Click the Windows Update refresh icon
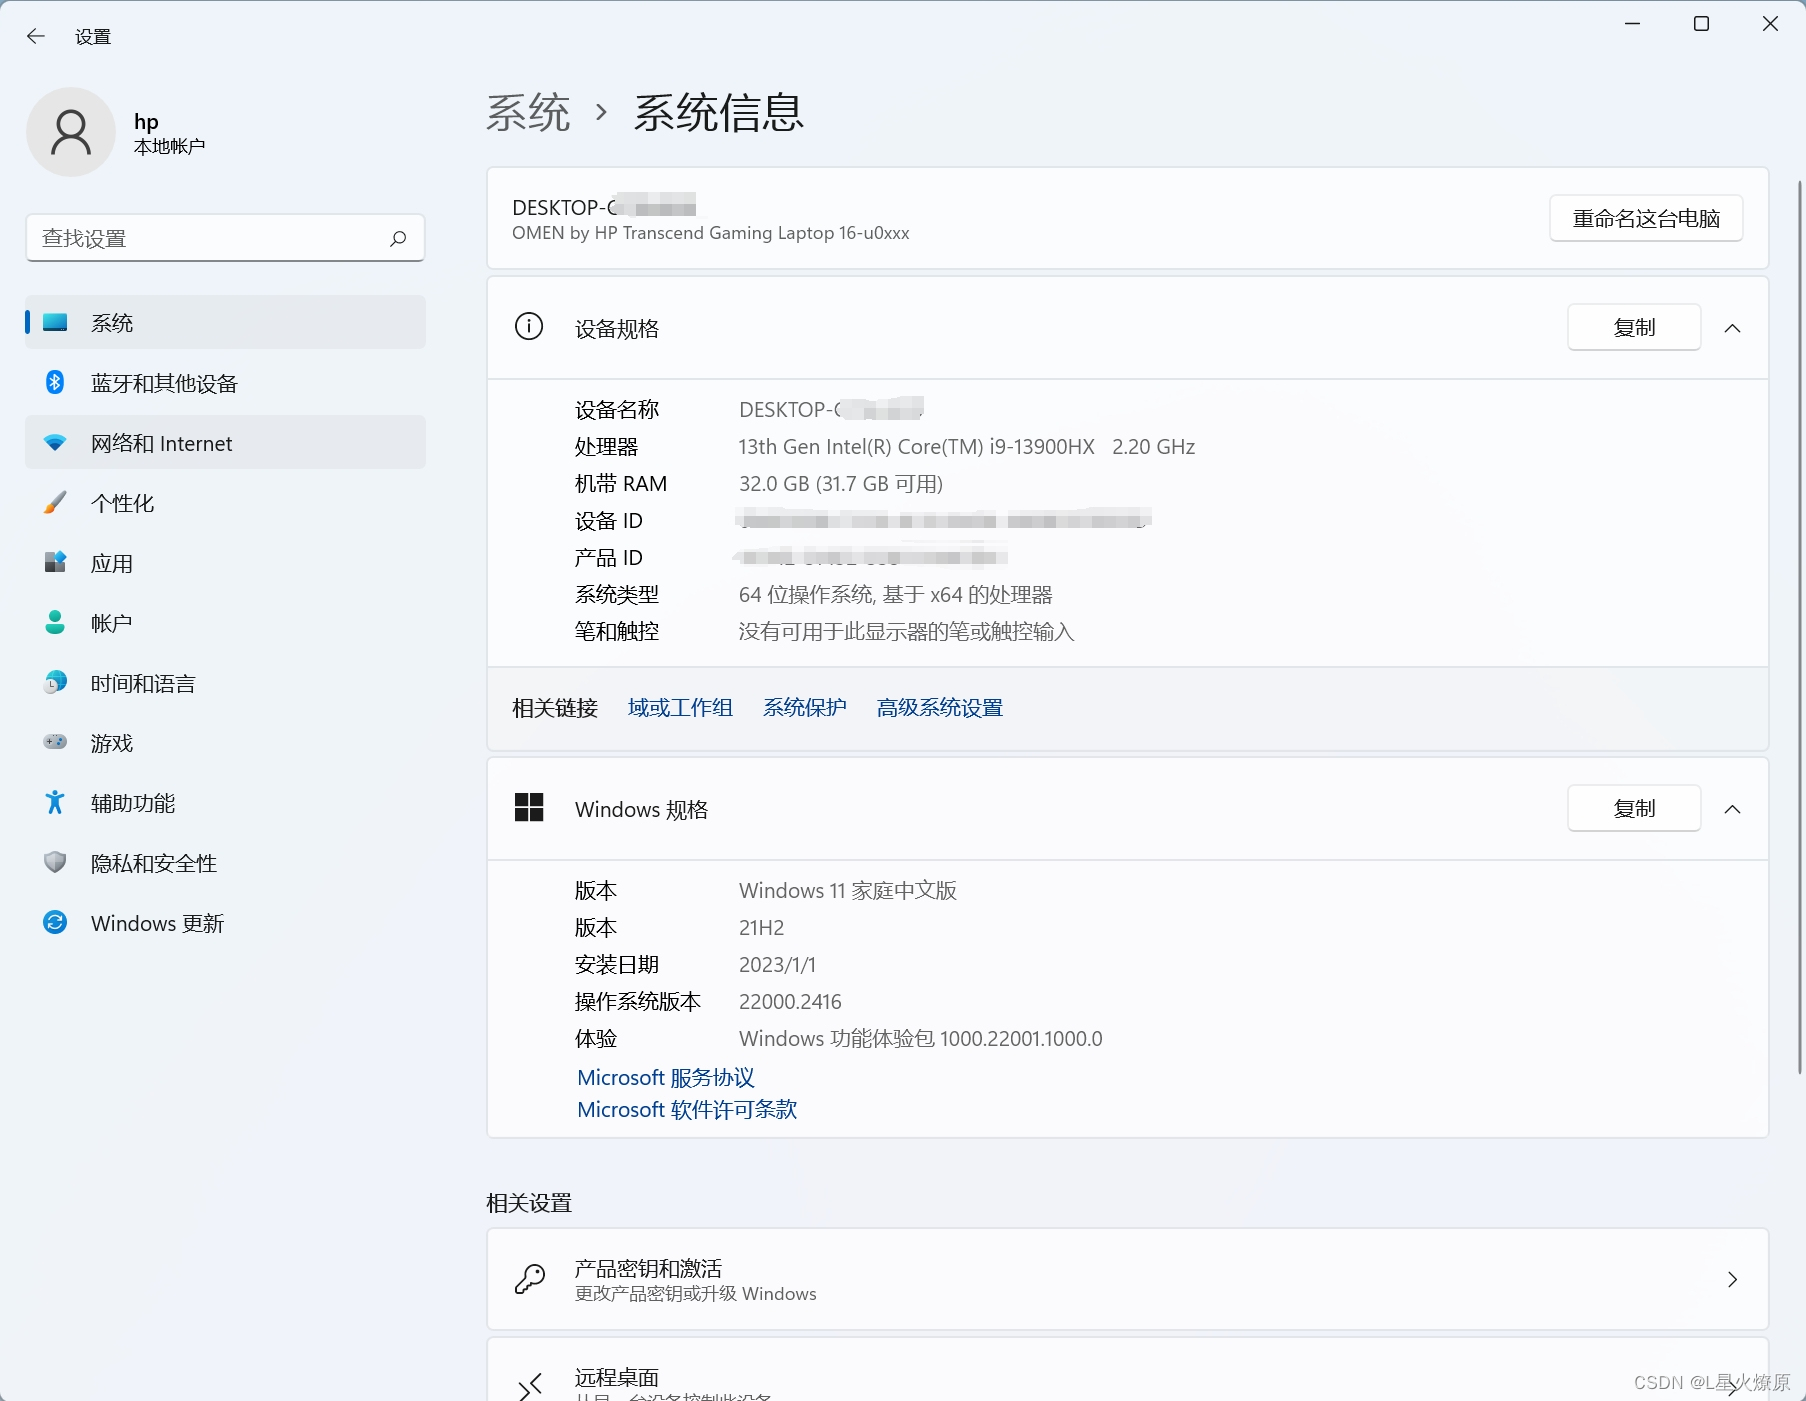Viewport: 1806px width, 1401px height. [55, 922]
